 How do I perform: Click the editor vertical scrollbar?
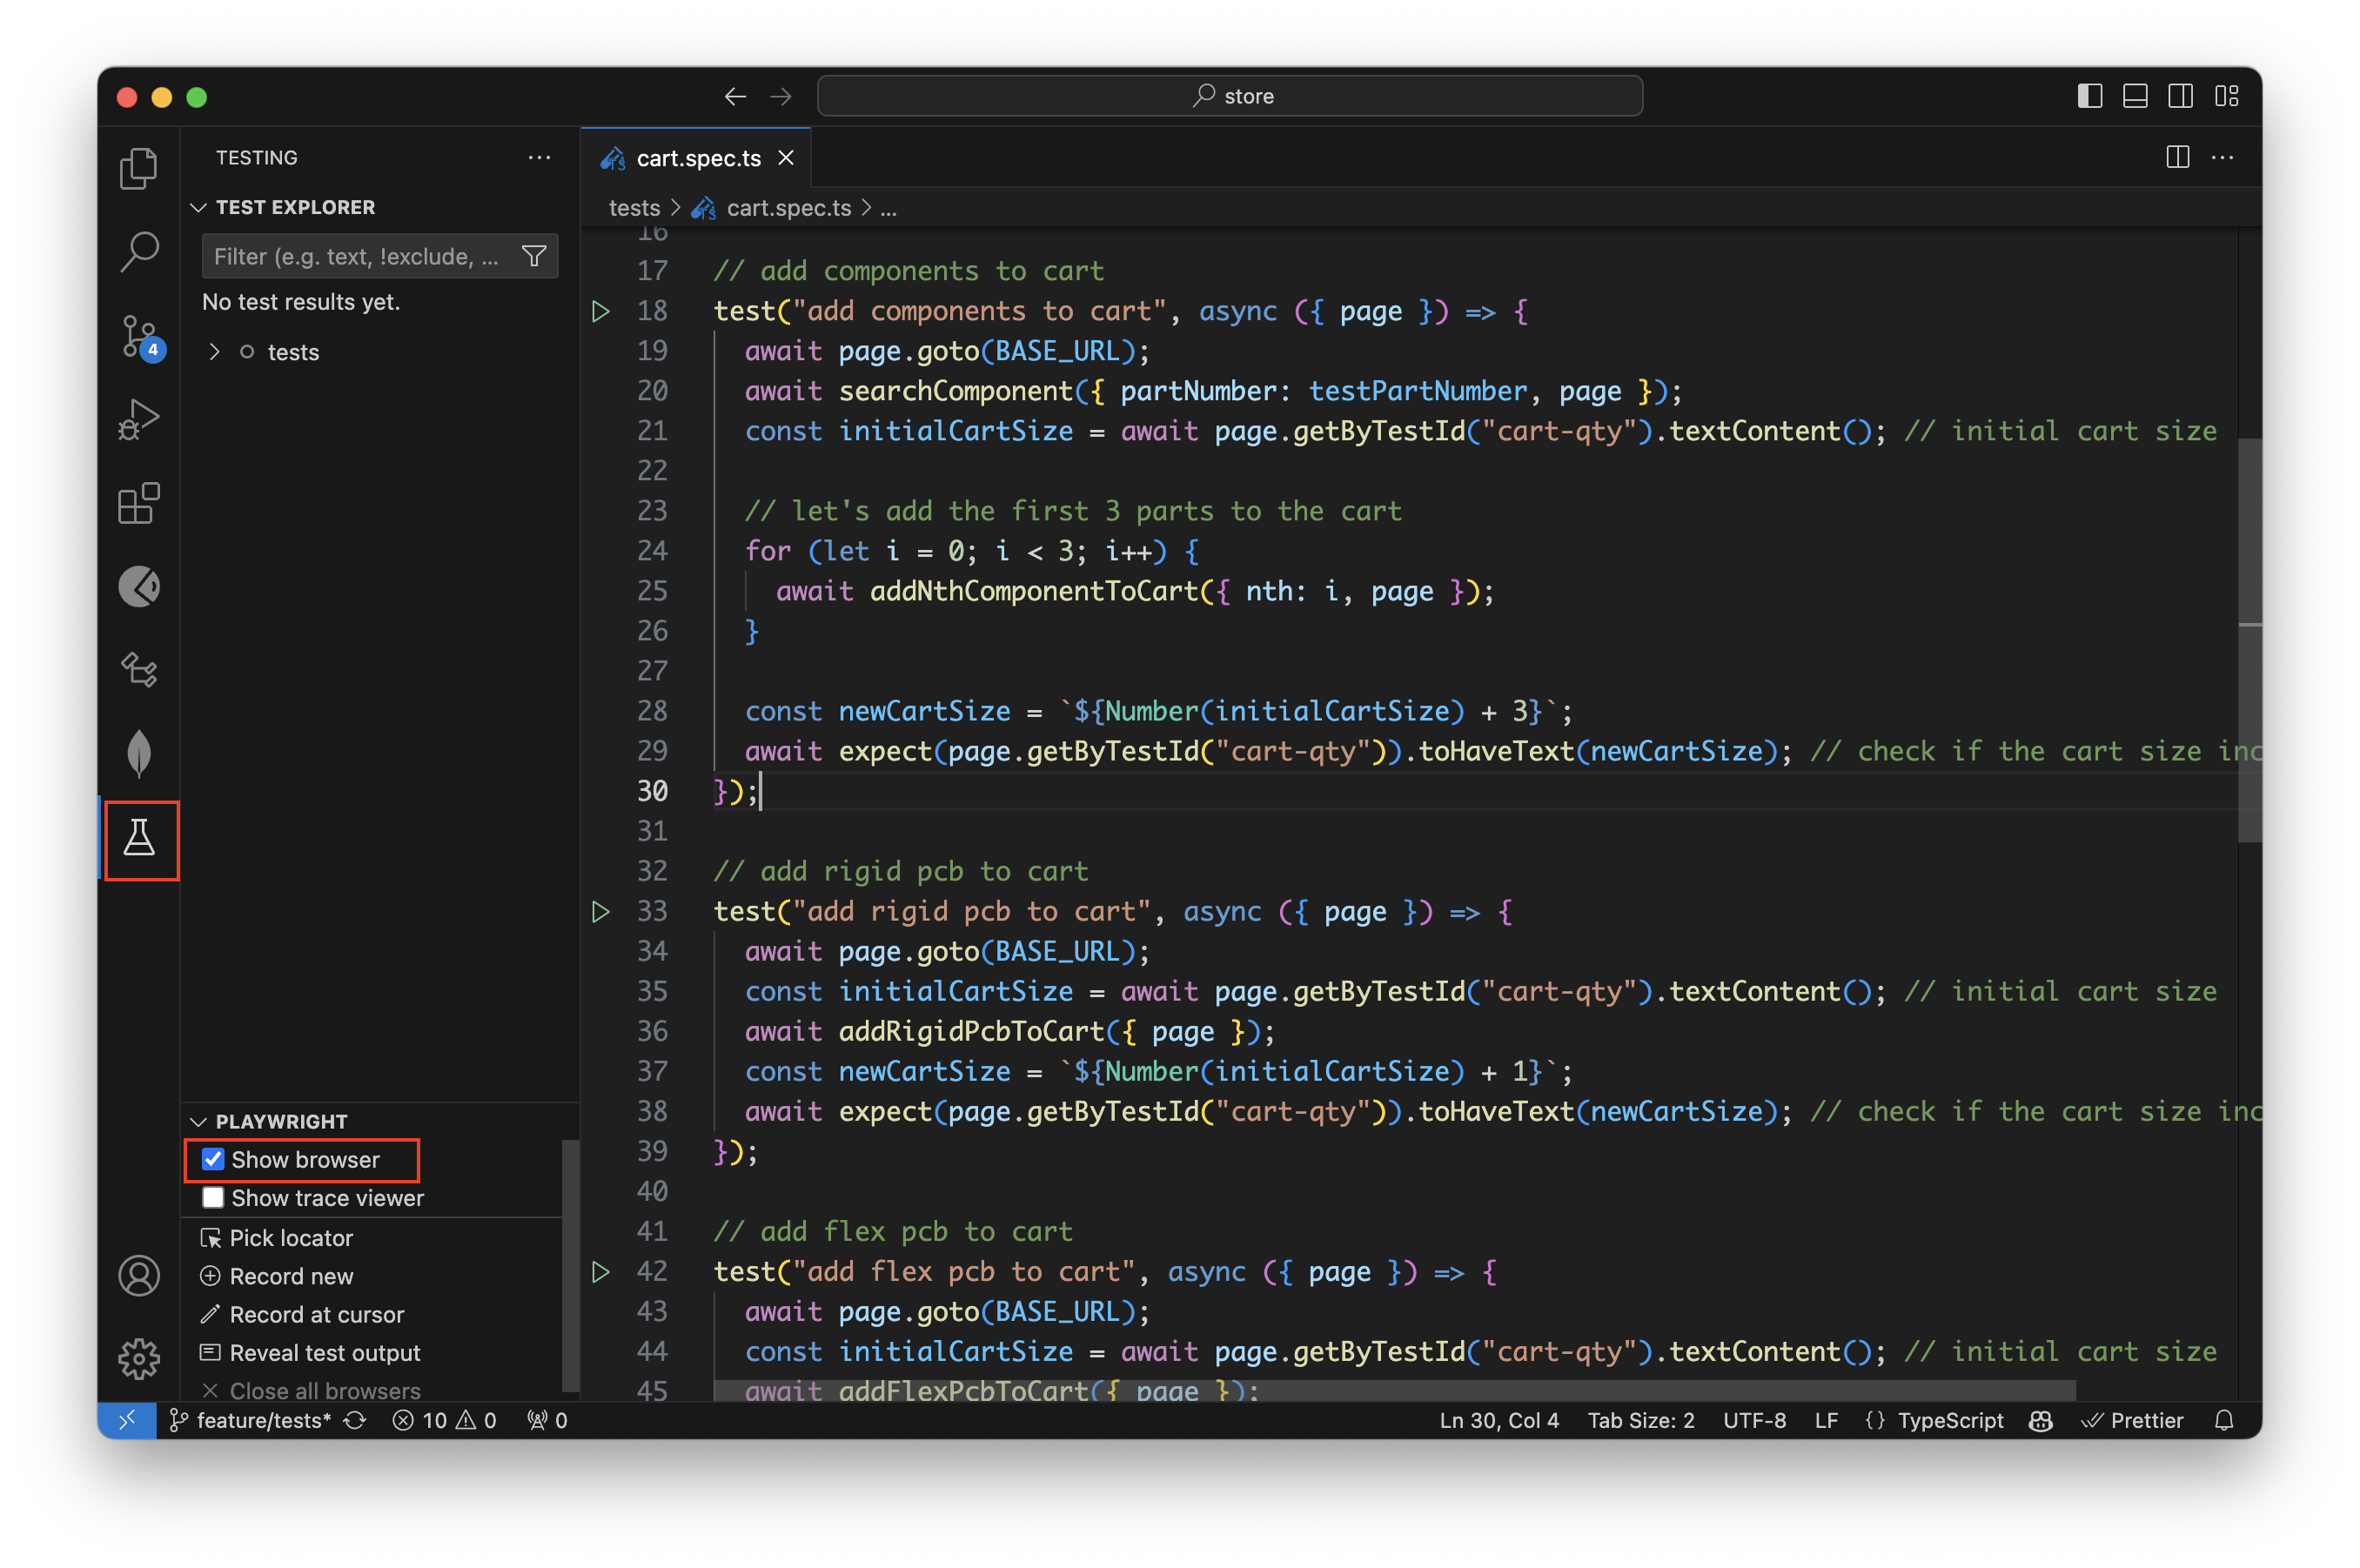(x=2249, y=640)
